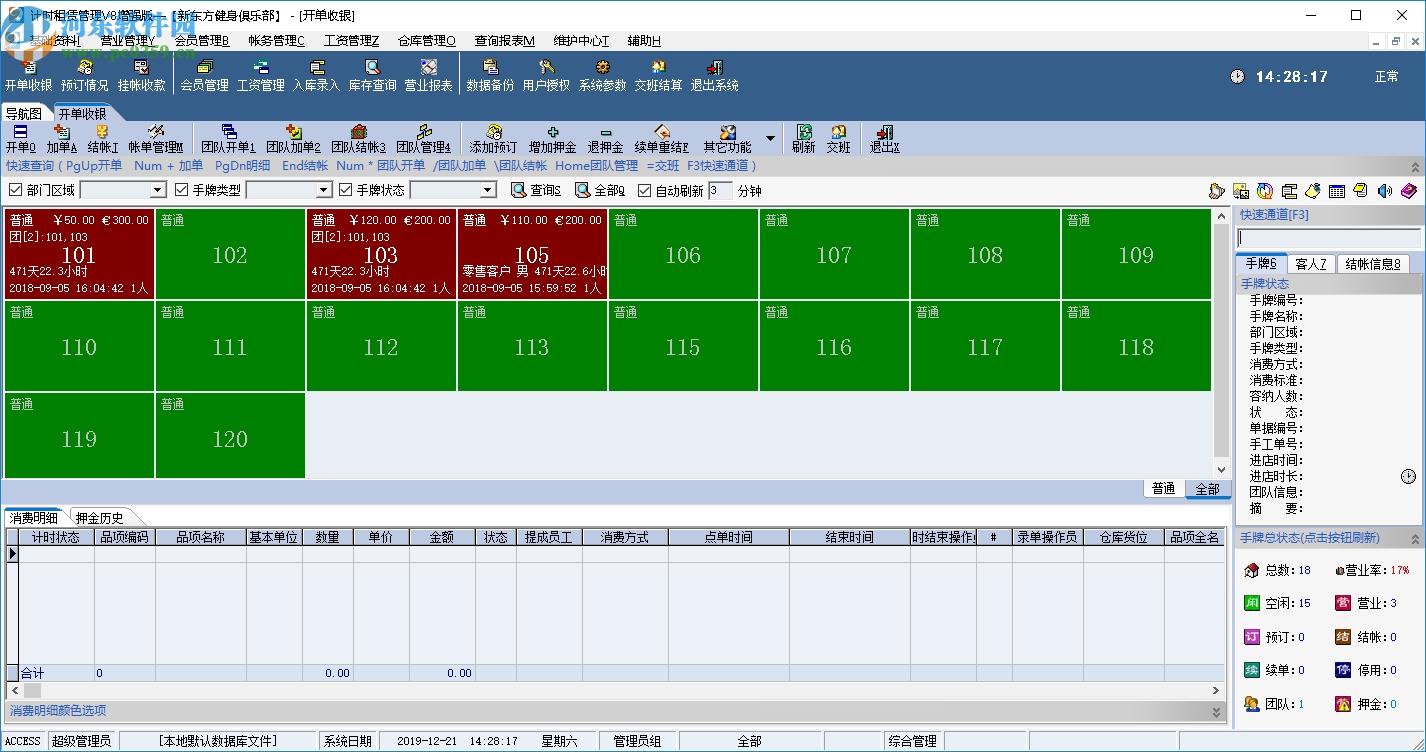
Task: Open the 帐务管理C menu
Action: point(276,41)
